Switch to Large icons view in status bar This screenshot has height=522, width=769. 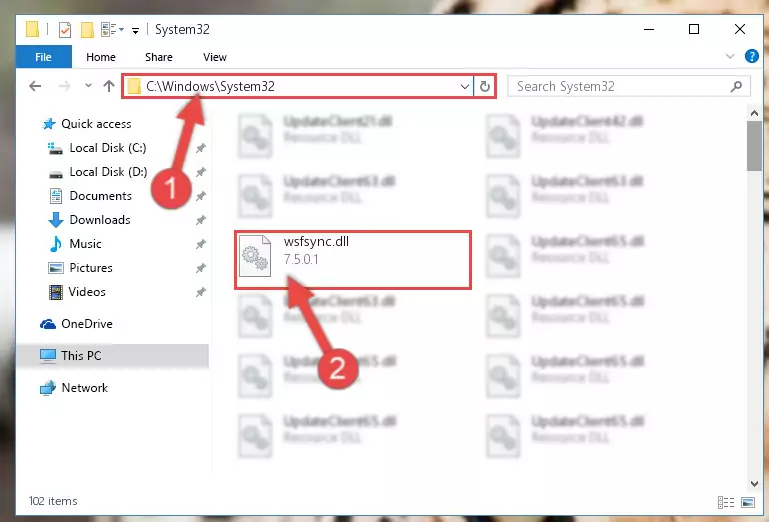[x=748, y=502]
